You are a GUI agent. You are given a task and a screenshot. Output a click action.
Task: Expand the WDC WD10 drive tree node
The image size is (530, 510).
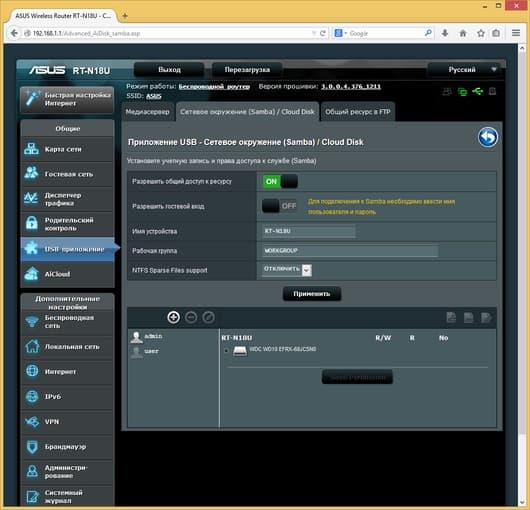[226, 350]
